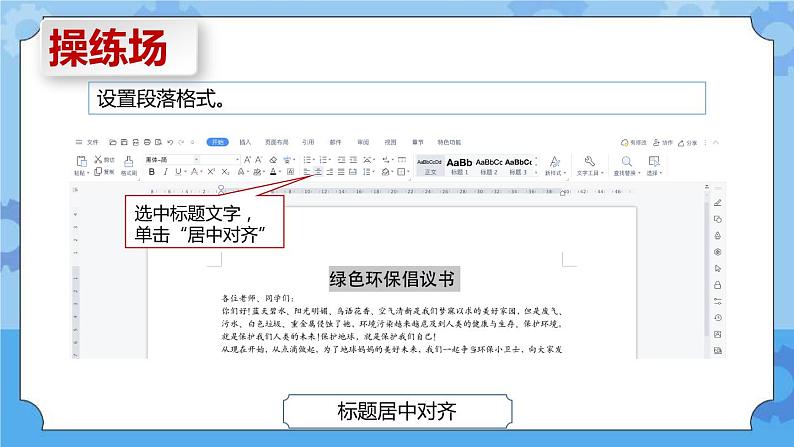Click the pen icon in right sidebar

coord(718,203)
